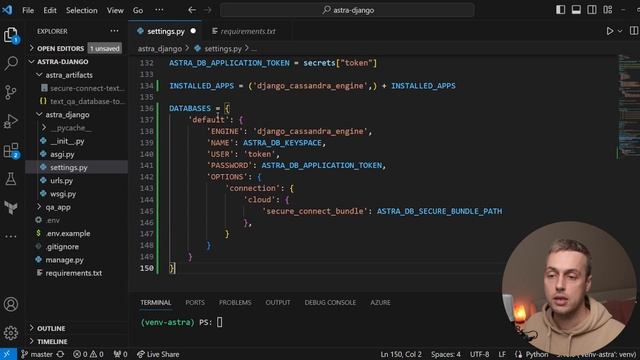The height and width of the screenshot is (360, 640).
Task: Collapse the astra_artifacts folder
Action: point(77,75)
